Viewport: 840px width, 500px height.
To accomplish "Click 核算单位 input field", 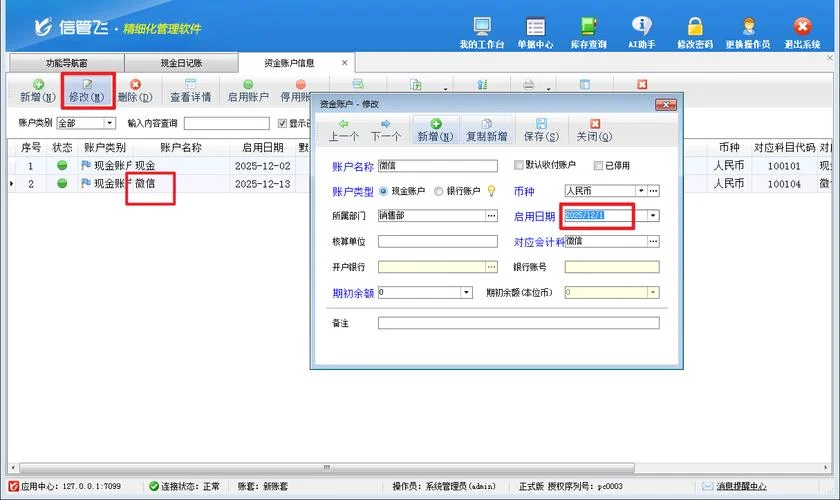I will 438,242.
